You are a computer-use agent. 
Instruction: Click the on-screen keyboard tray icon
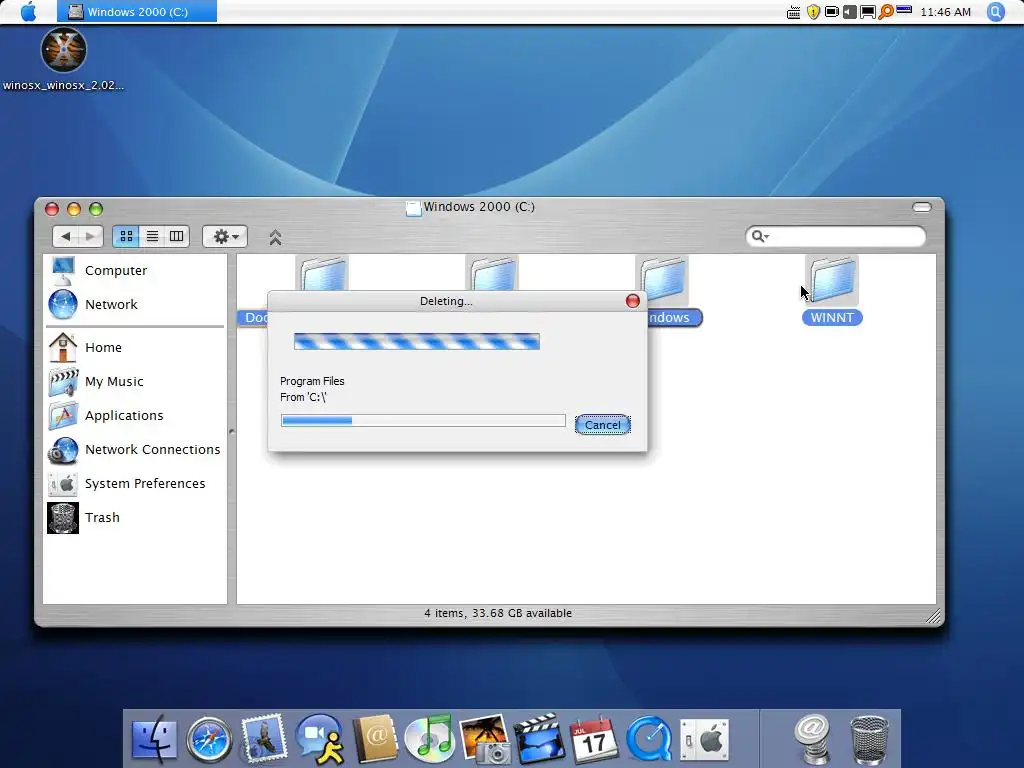click(x=793, y=12)
